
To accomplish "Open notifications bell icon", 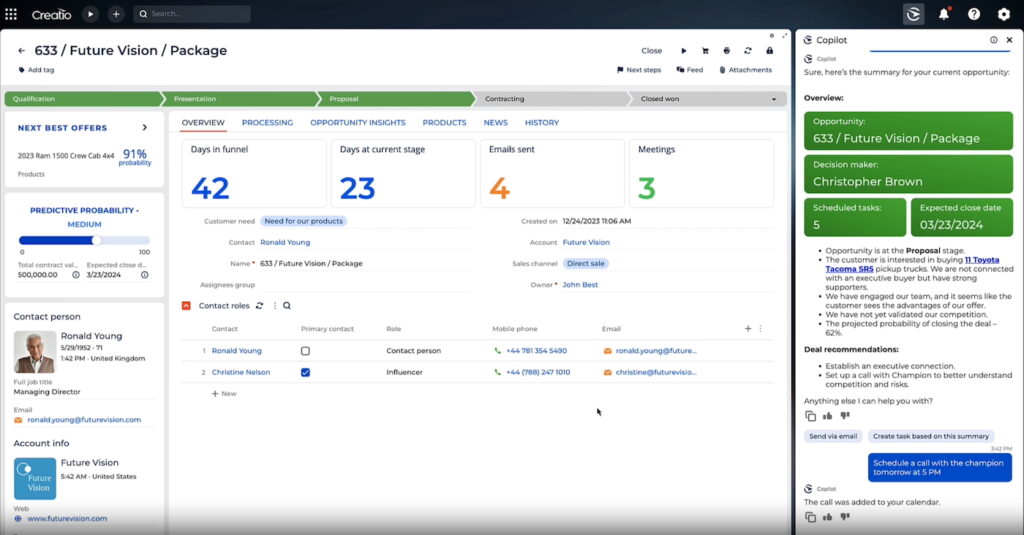I will coord(944,14).
